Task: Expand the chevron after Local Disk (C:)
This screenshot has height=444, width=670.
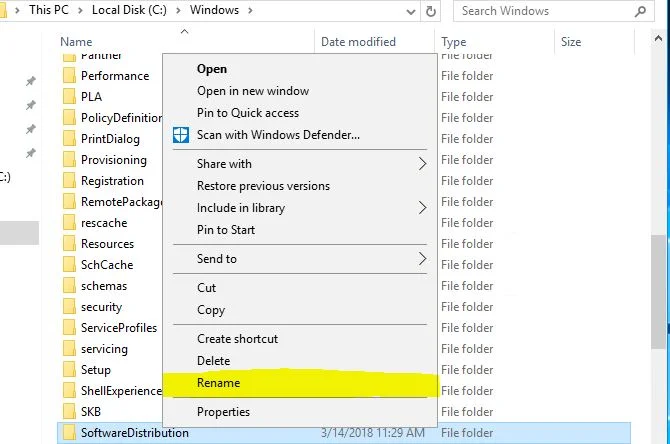Action: point(178,10)
